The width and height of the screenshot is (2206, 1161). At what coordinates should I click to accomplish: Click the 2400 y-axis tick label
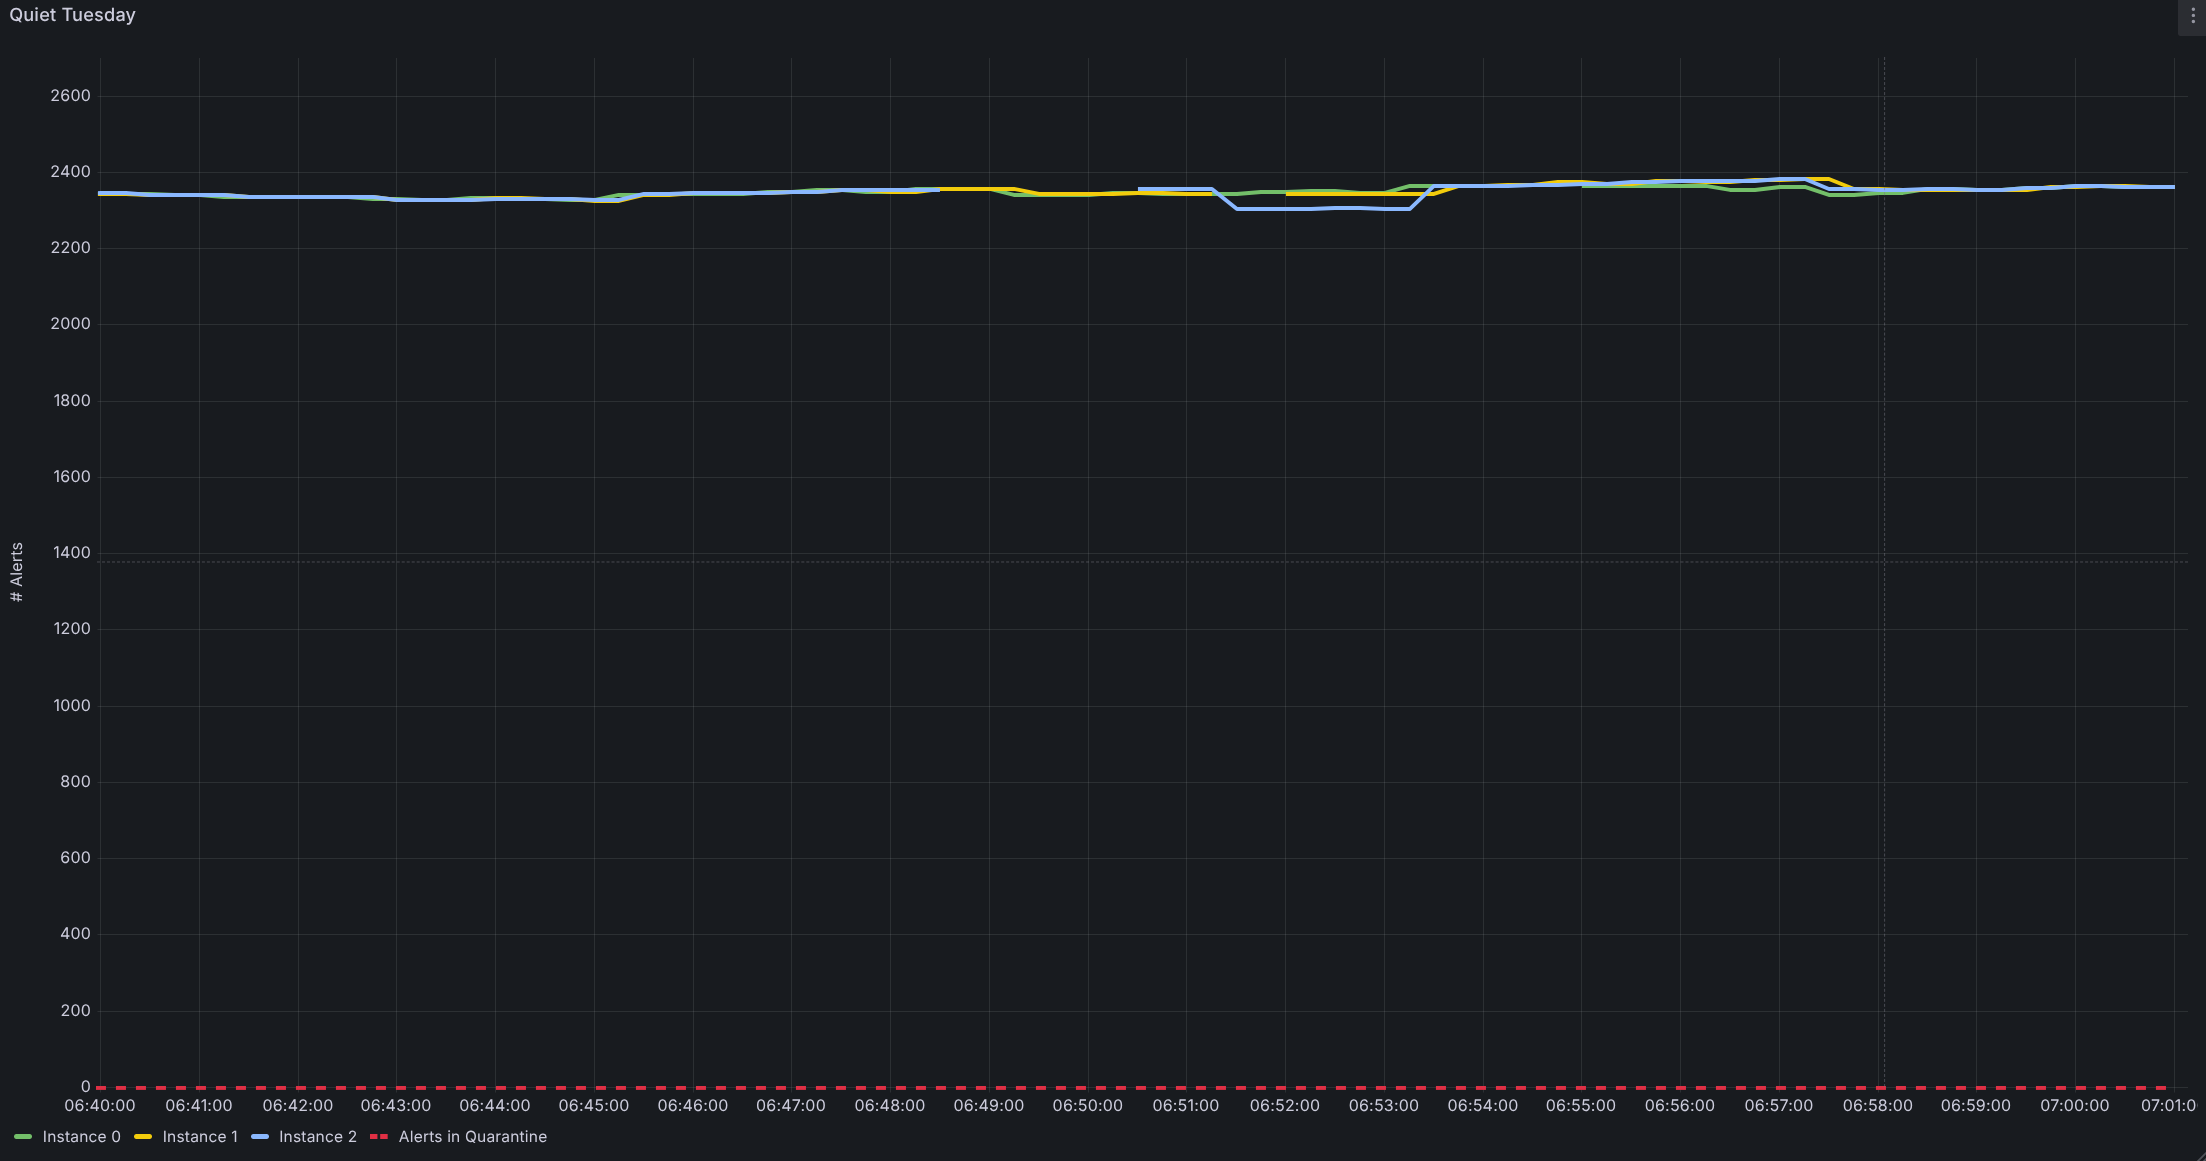point(70,172)
